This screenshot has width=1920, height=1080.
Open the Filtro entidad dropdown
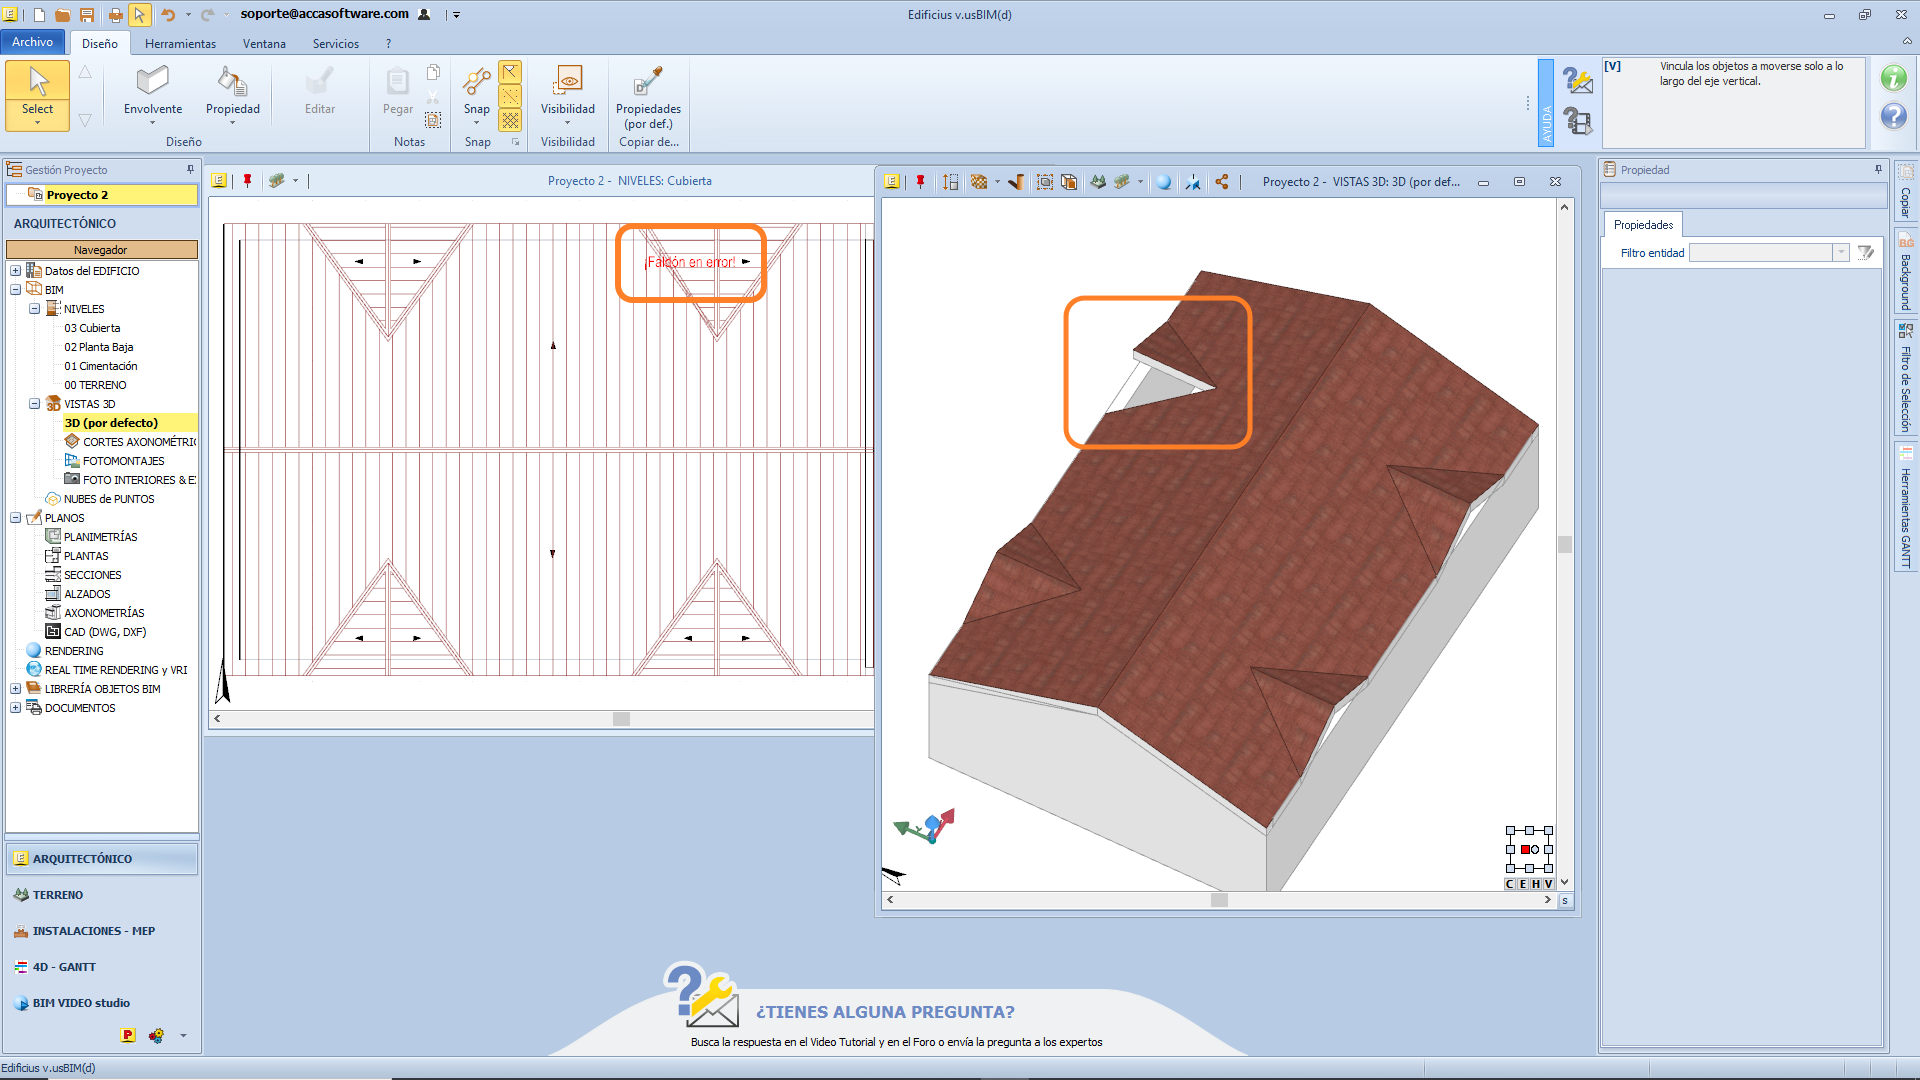click(x=1840, y=253)
